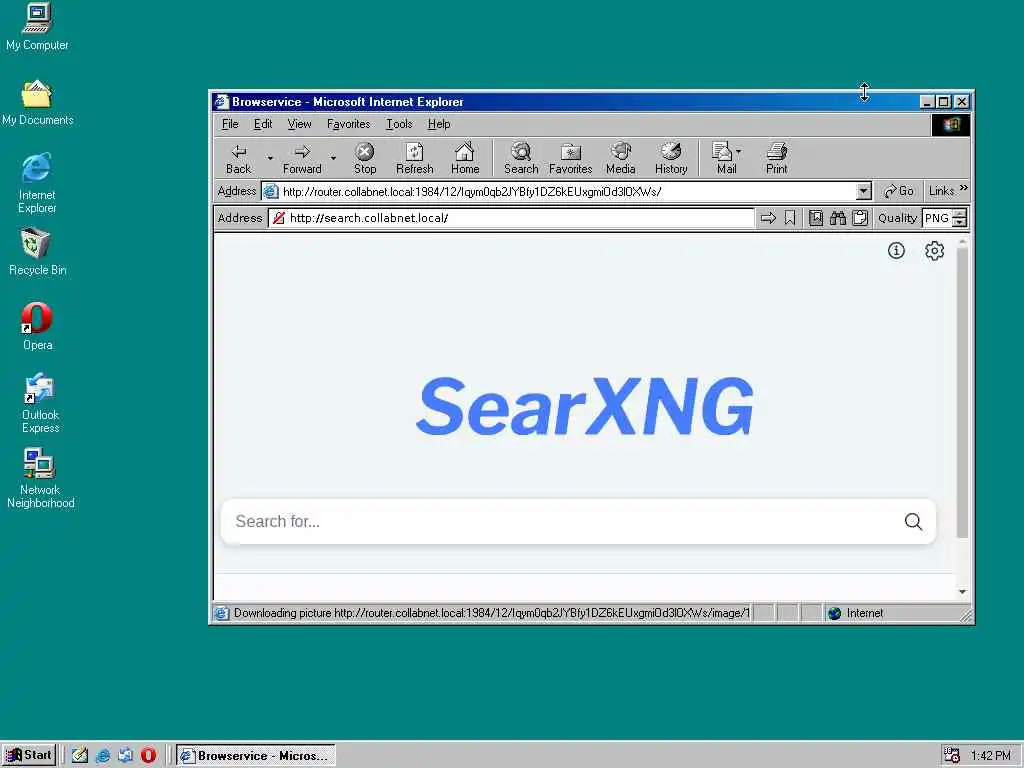Click the Internet zone status indicator
Image resolution: width=1024 pixels, height=768 pixels.
(856, 613)
